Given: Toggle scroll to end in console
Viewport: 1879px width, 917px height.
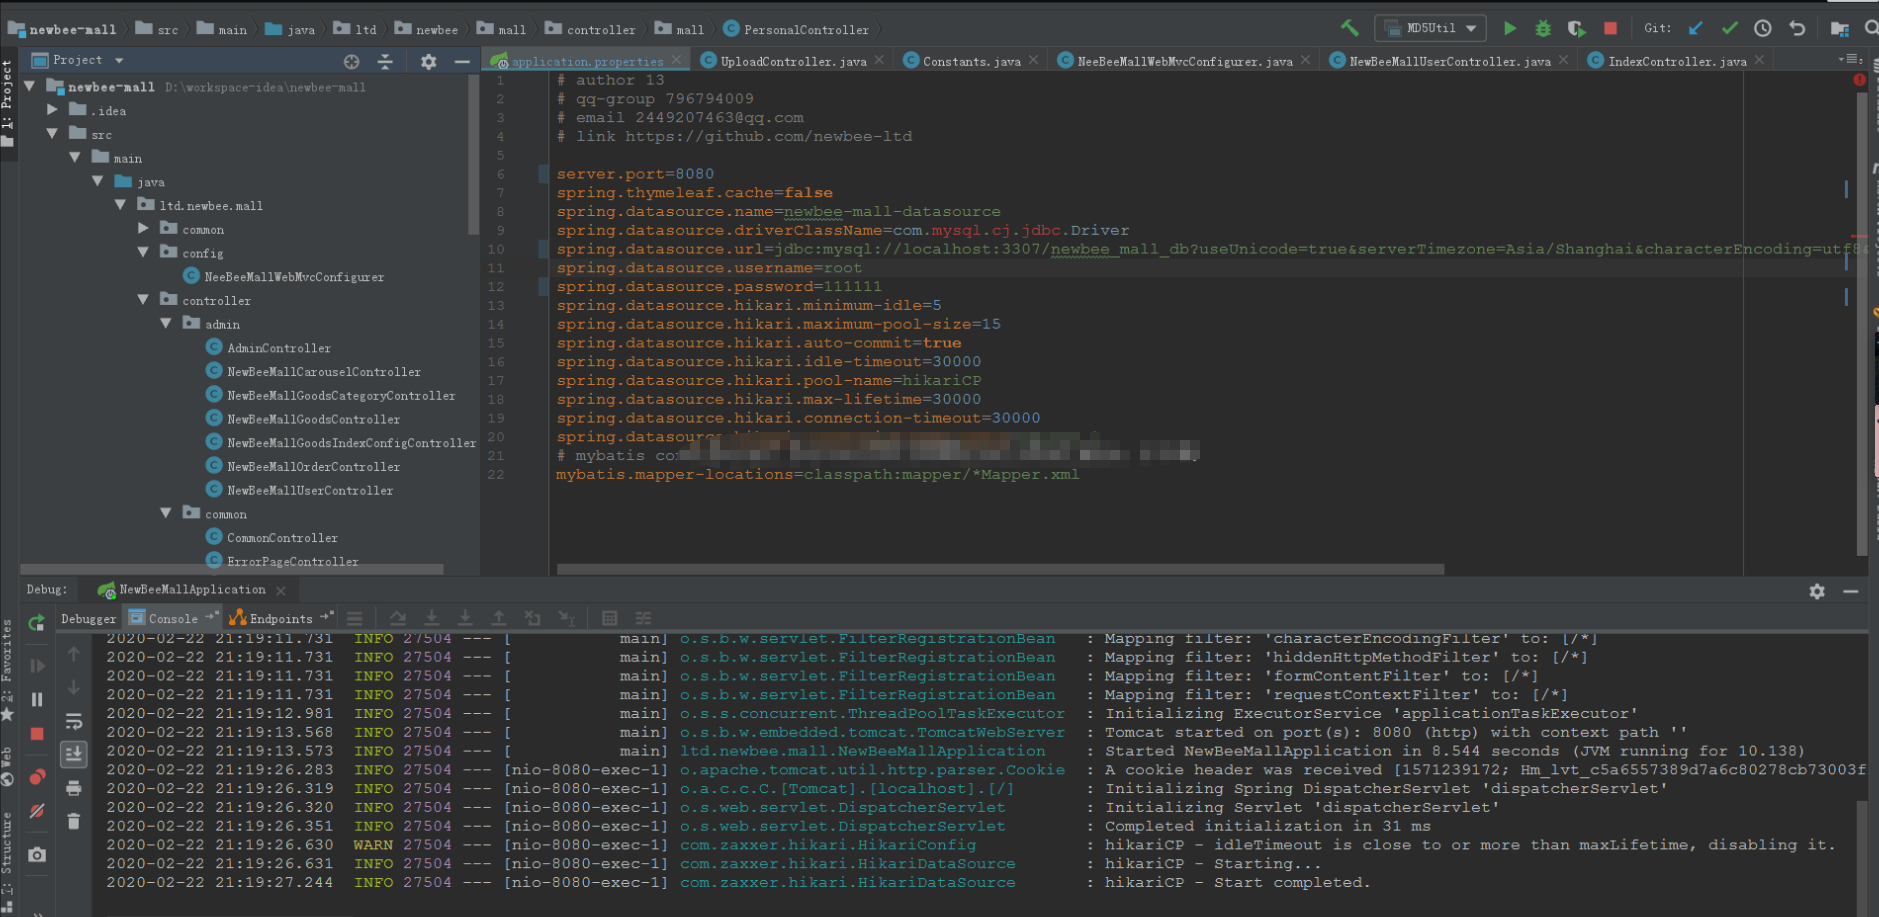Looking at the screenshot, I should pyautogui.click(x=74, y=754).
